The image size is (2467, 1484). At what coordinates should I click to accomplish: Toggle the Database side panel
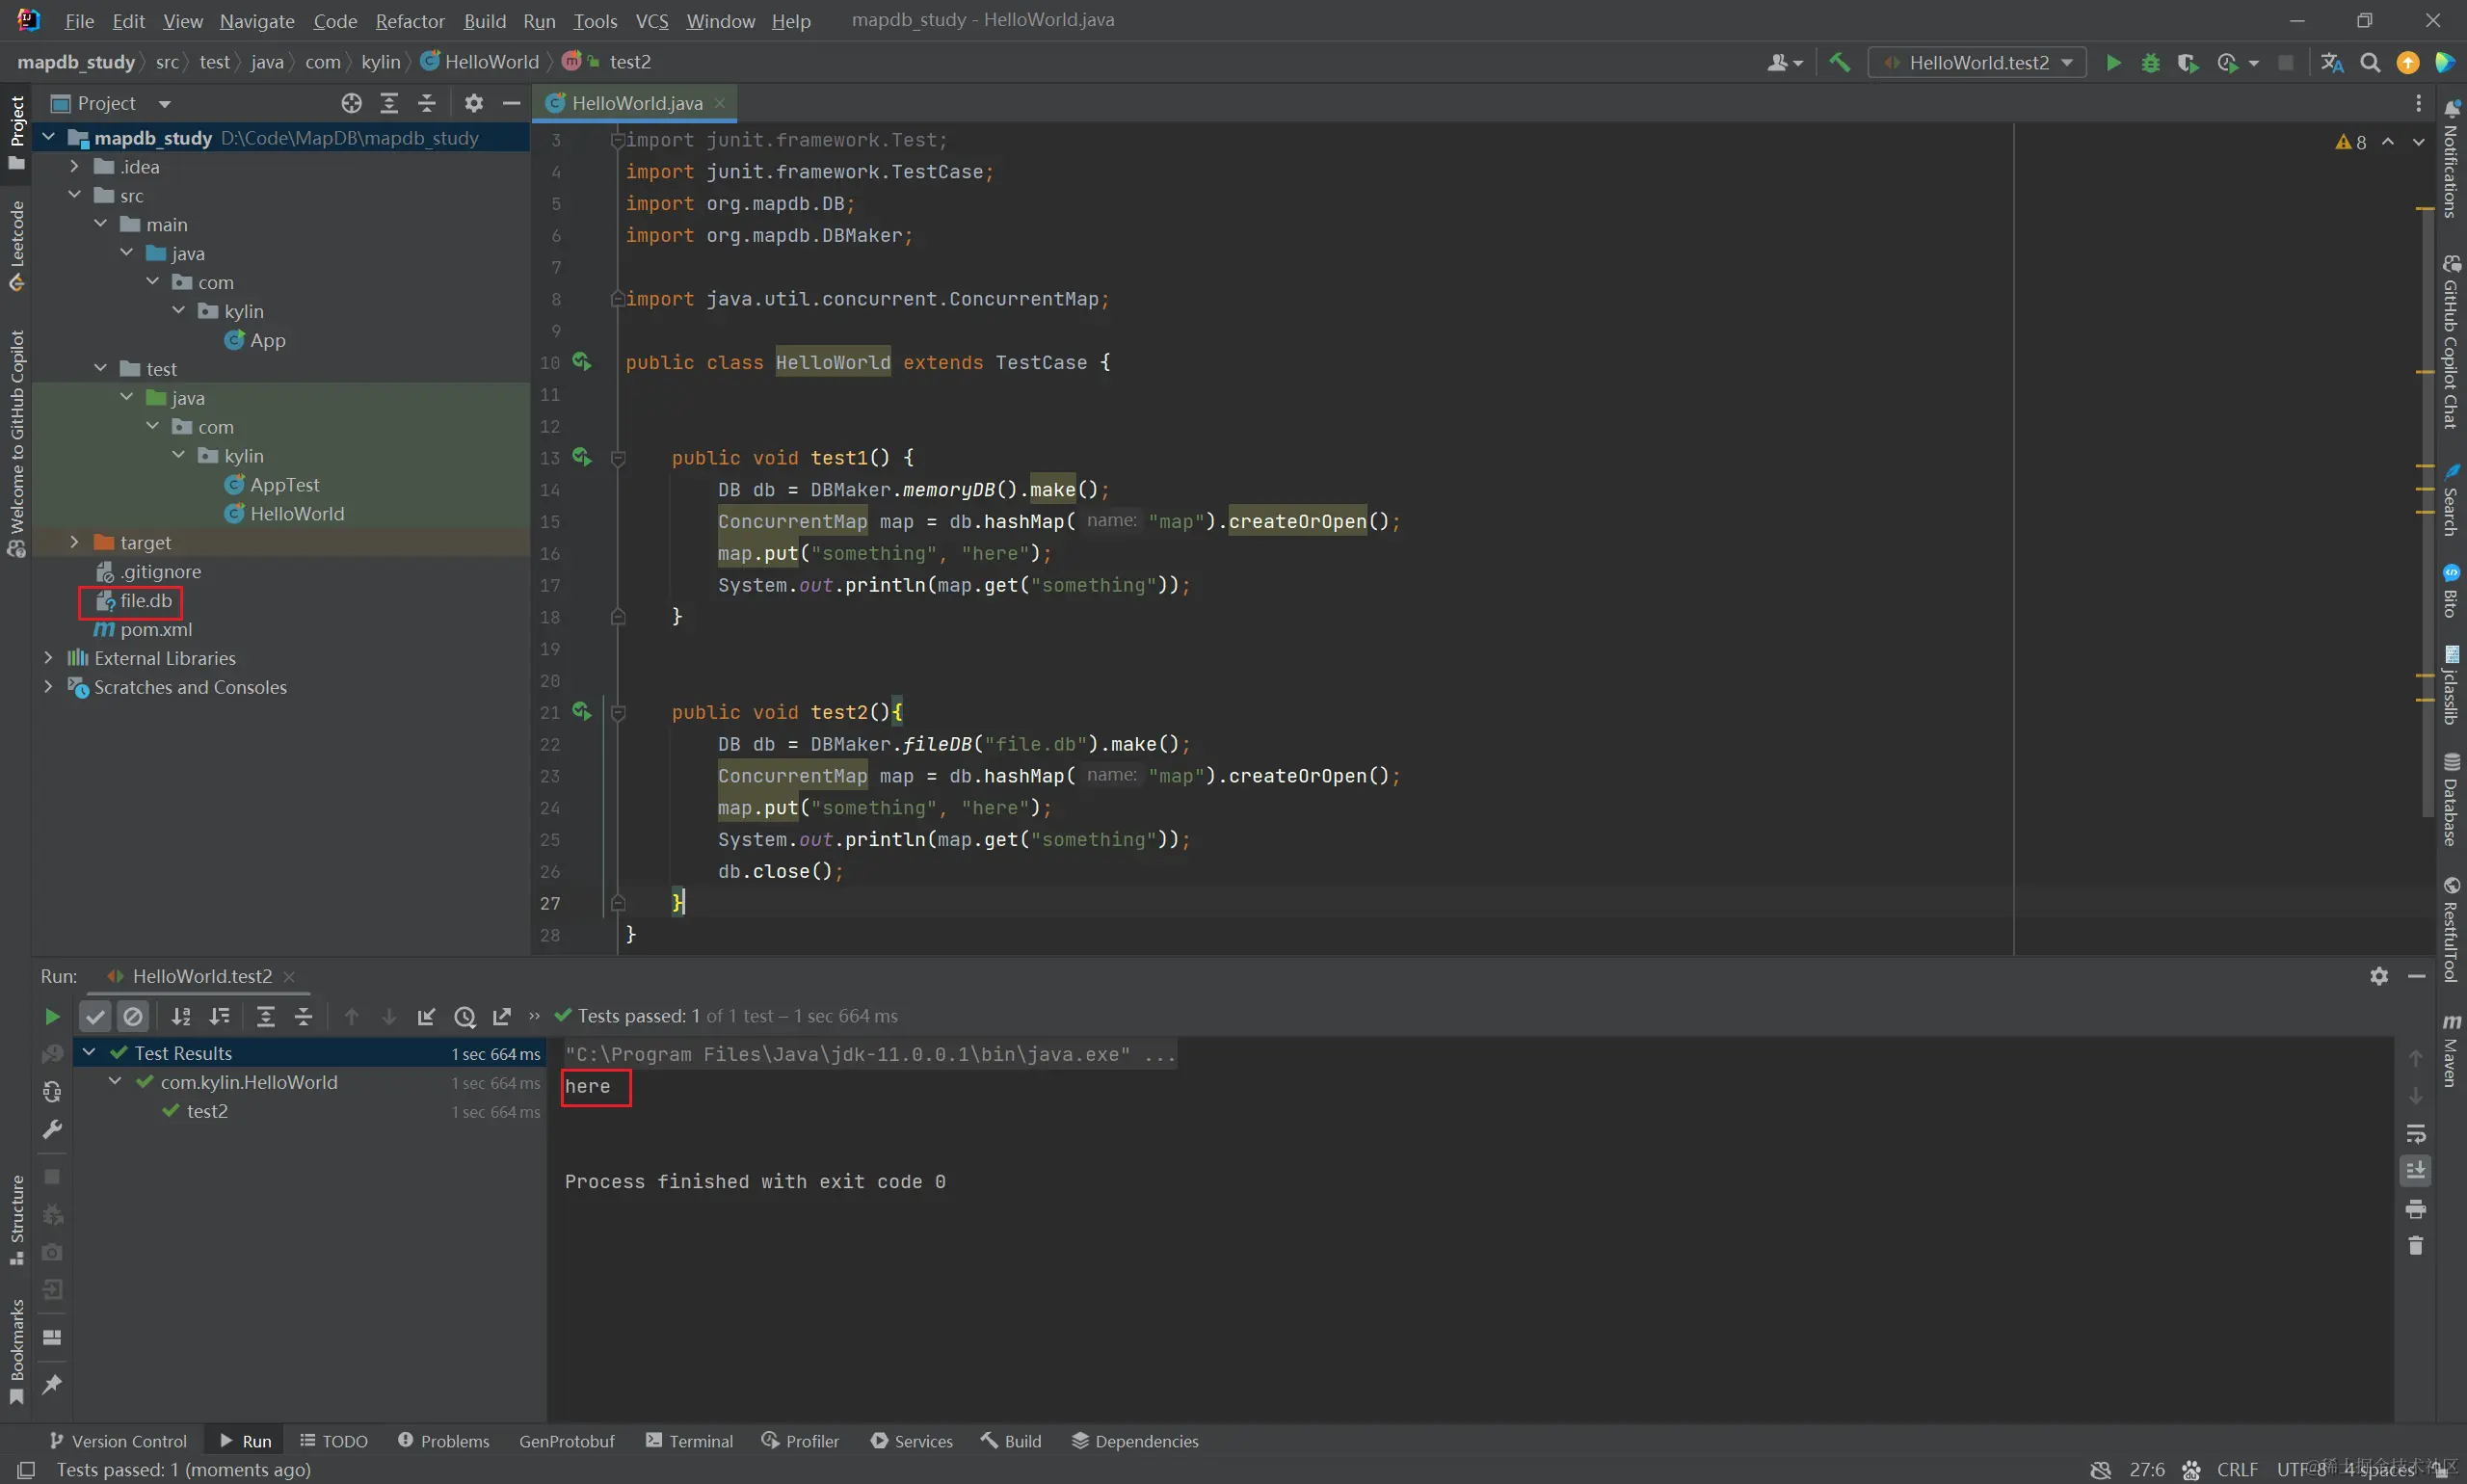click(2451, 800)
